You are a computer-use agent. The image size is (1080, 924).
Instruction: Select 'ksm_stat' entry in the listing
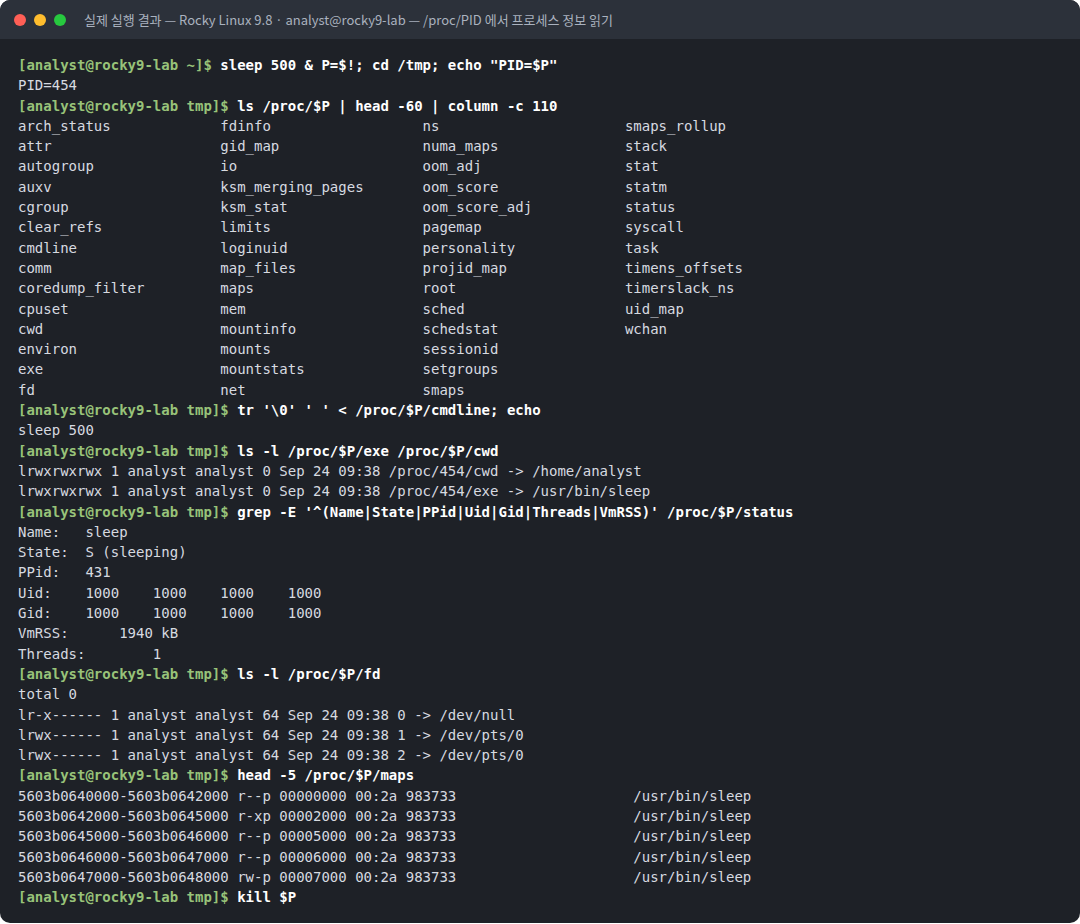pyautogui.click(x=253, y=207)
